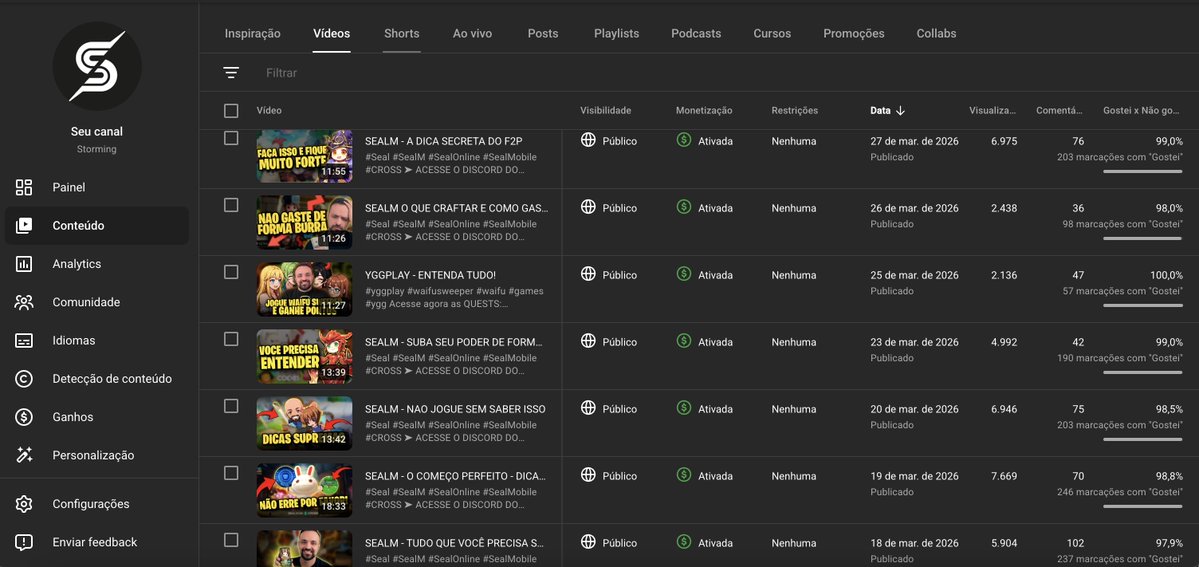Click monetization dollar icon for A DICA SECRETA DO F2P
1199x567 pixels.
tap(684, 140)
